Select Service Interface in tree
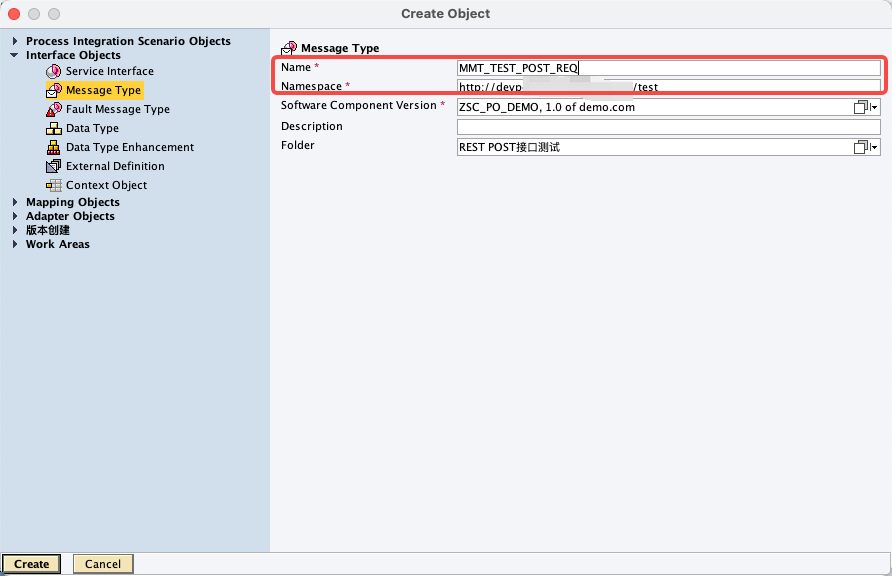892x576 pixels. [x=110, y=71]
